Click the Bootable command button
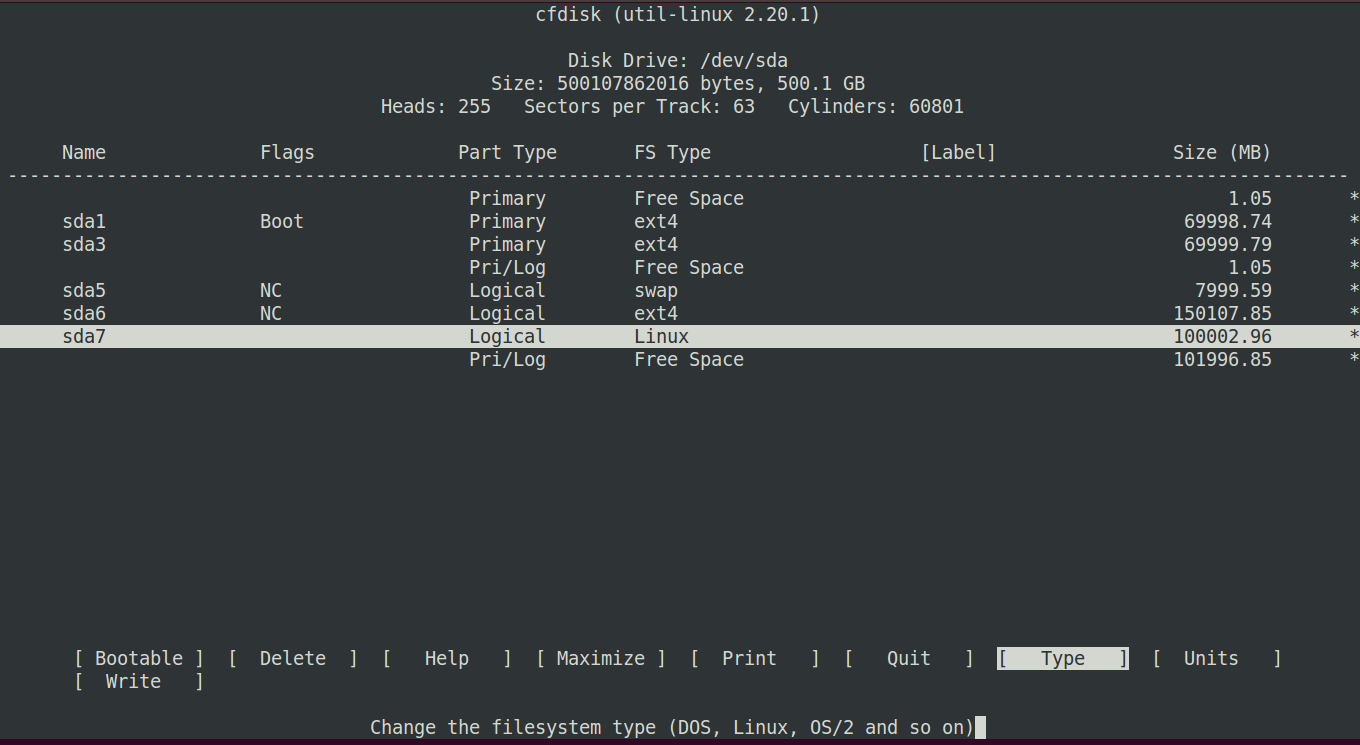The height and width of the screenshot is (745, 1360). point(138,658)
